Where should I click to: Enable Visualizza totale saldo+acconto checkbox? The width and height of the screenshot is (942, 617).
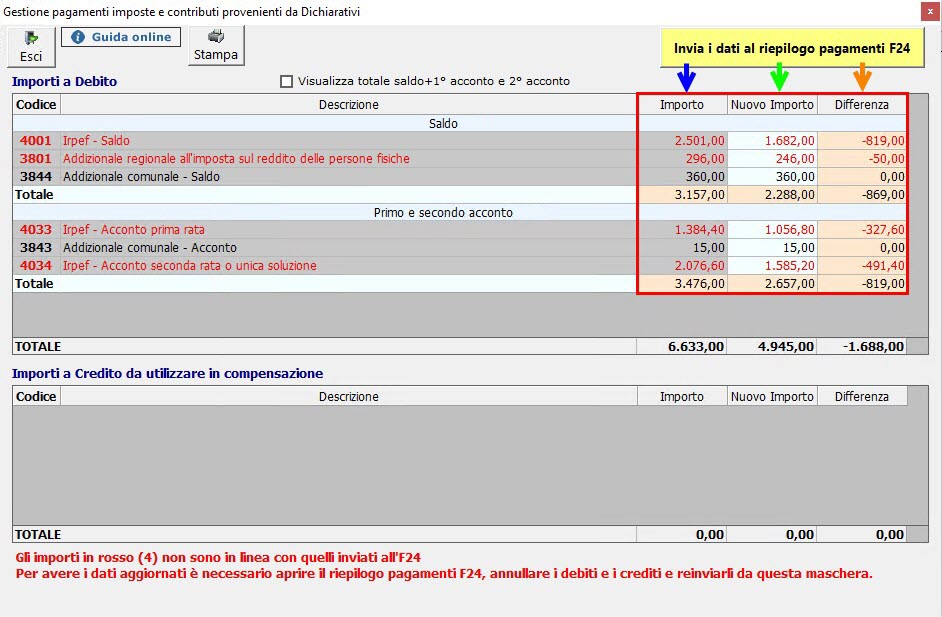(x=288, y=81)
